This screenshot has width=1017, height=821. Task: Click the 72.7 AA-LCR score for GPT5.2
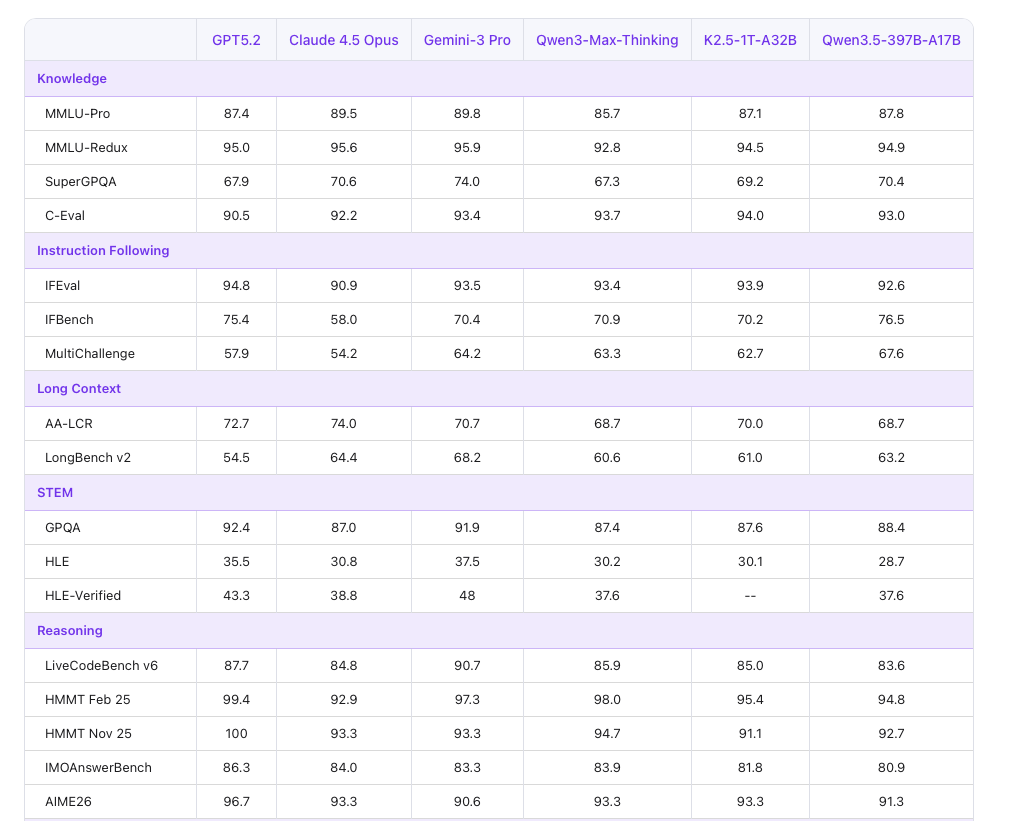(x=236, y=424)
